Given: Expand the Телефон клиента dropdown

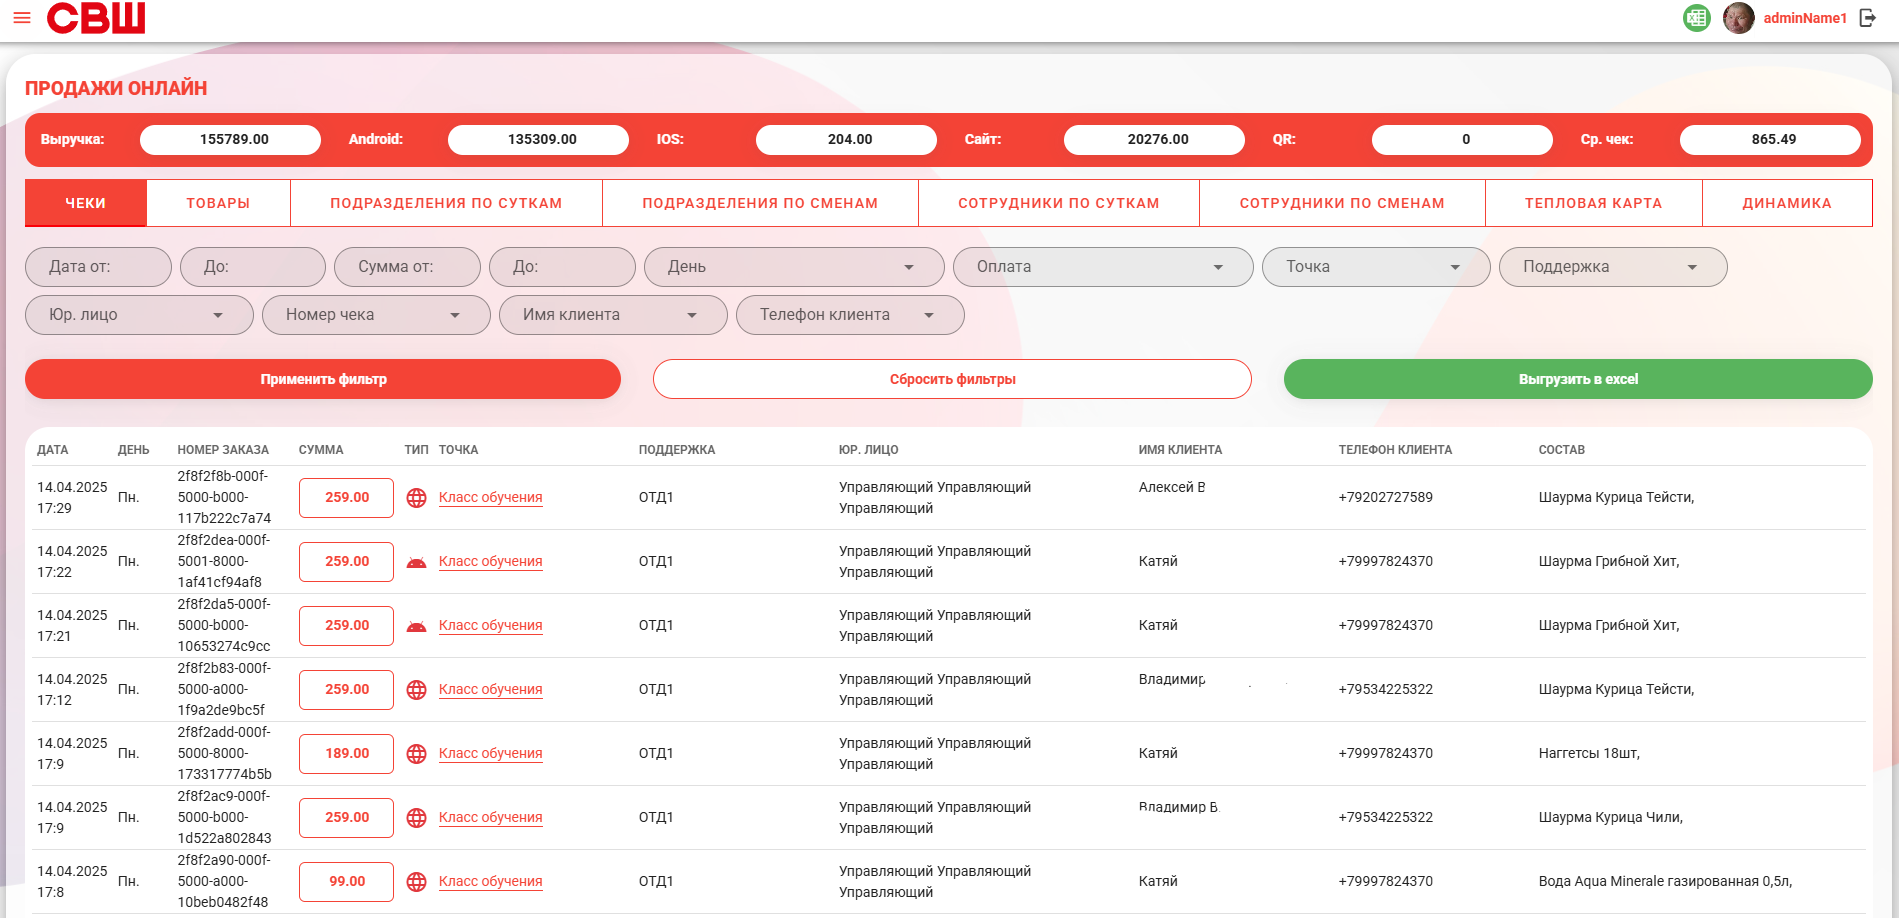Looking at the screenshot, I should [850, 315].
